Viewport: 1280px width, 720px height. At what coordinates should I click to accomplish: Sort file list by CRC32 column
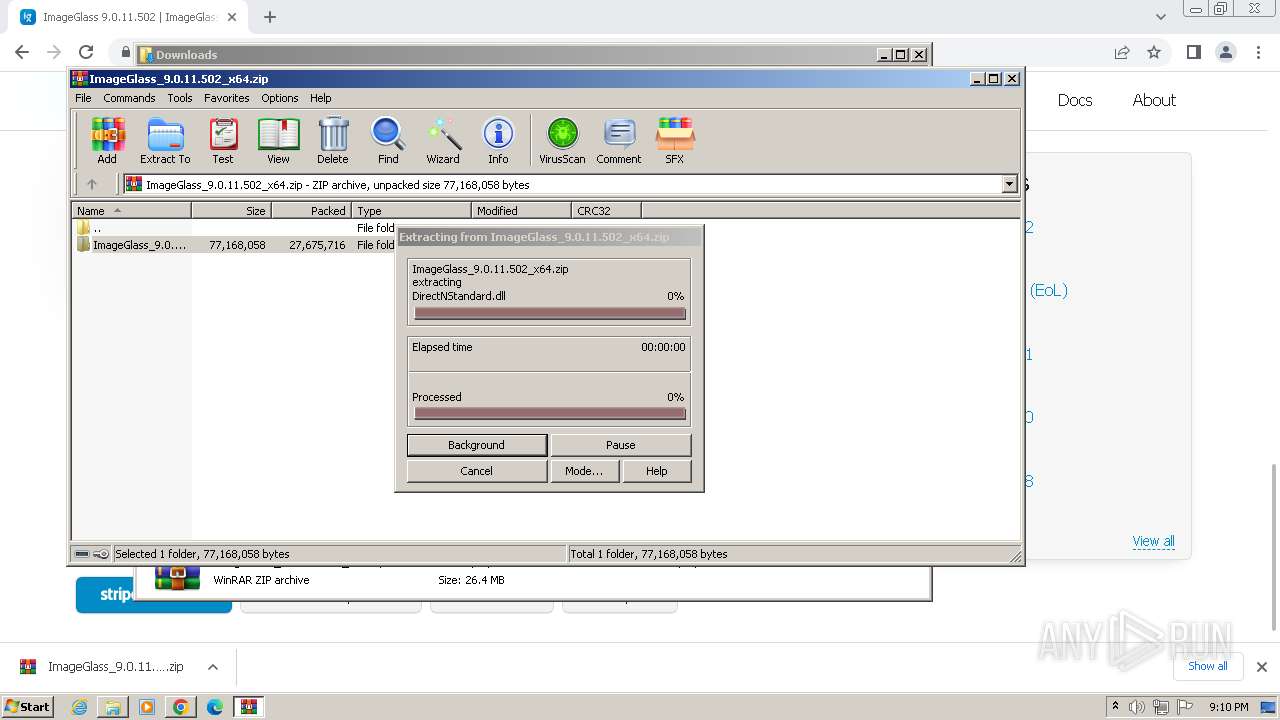(606, 210)
